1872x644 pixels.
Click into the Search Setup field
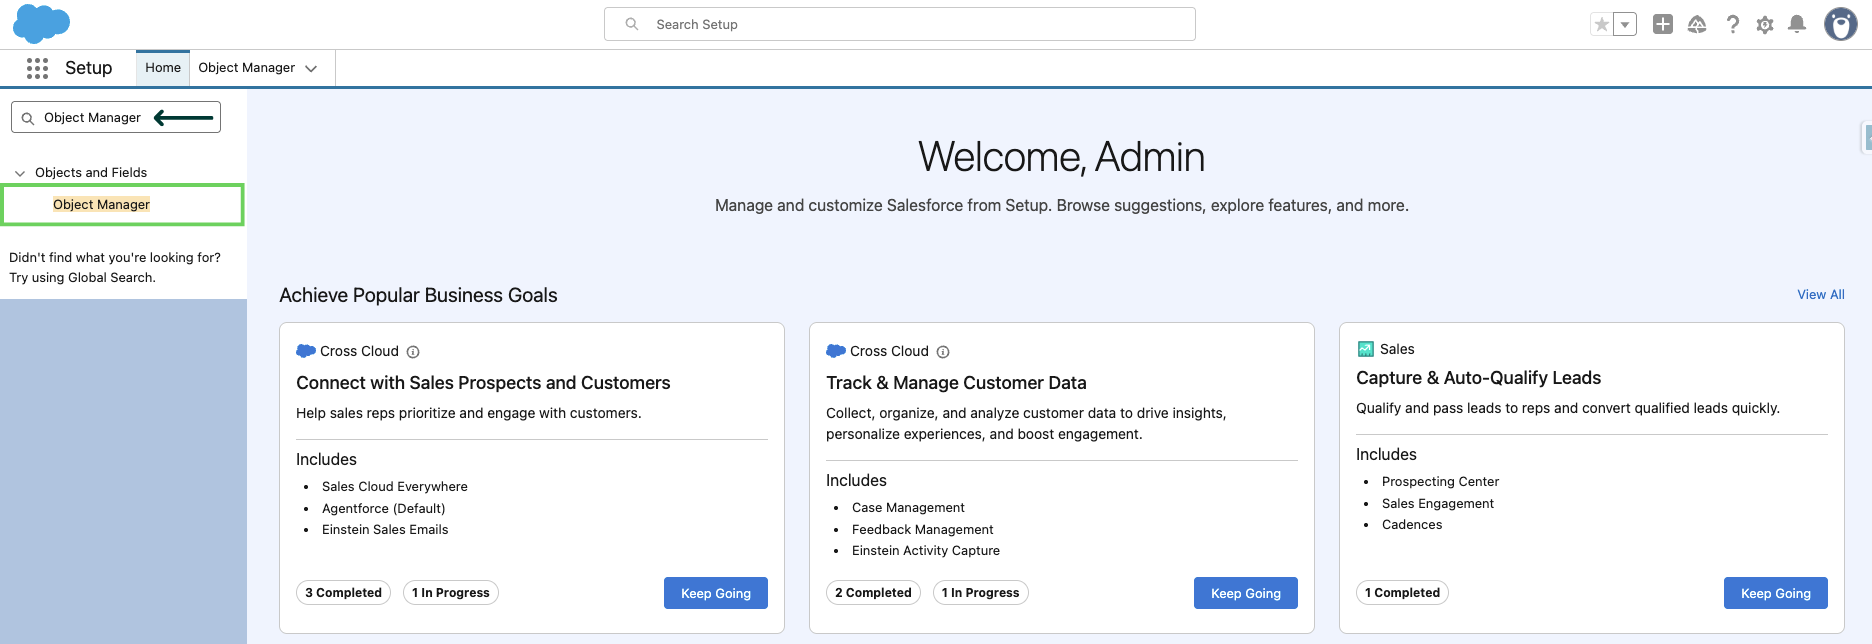click(900, 24)
